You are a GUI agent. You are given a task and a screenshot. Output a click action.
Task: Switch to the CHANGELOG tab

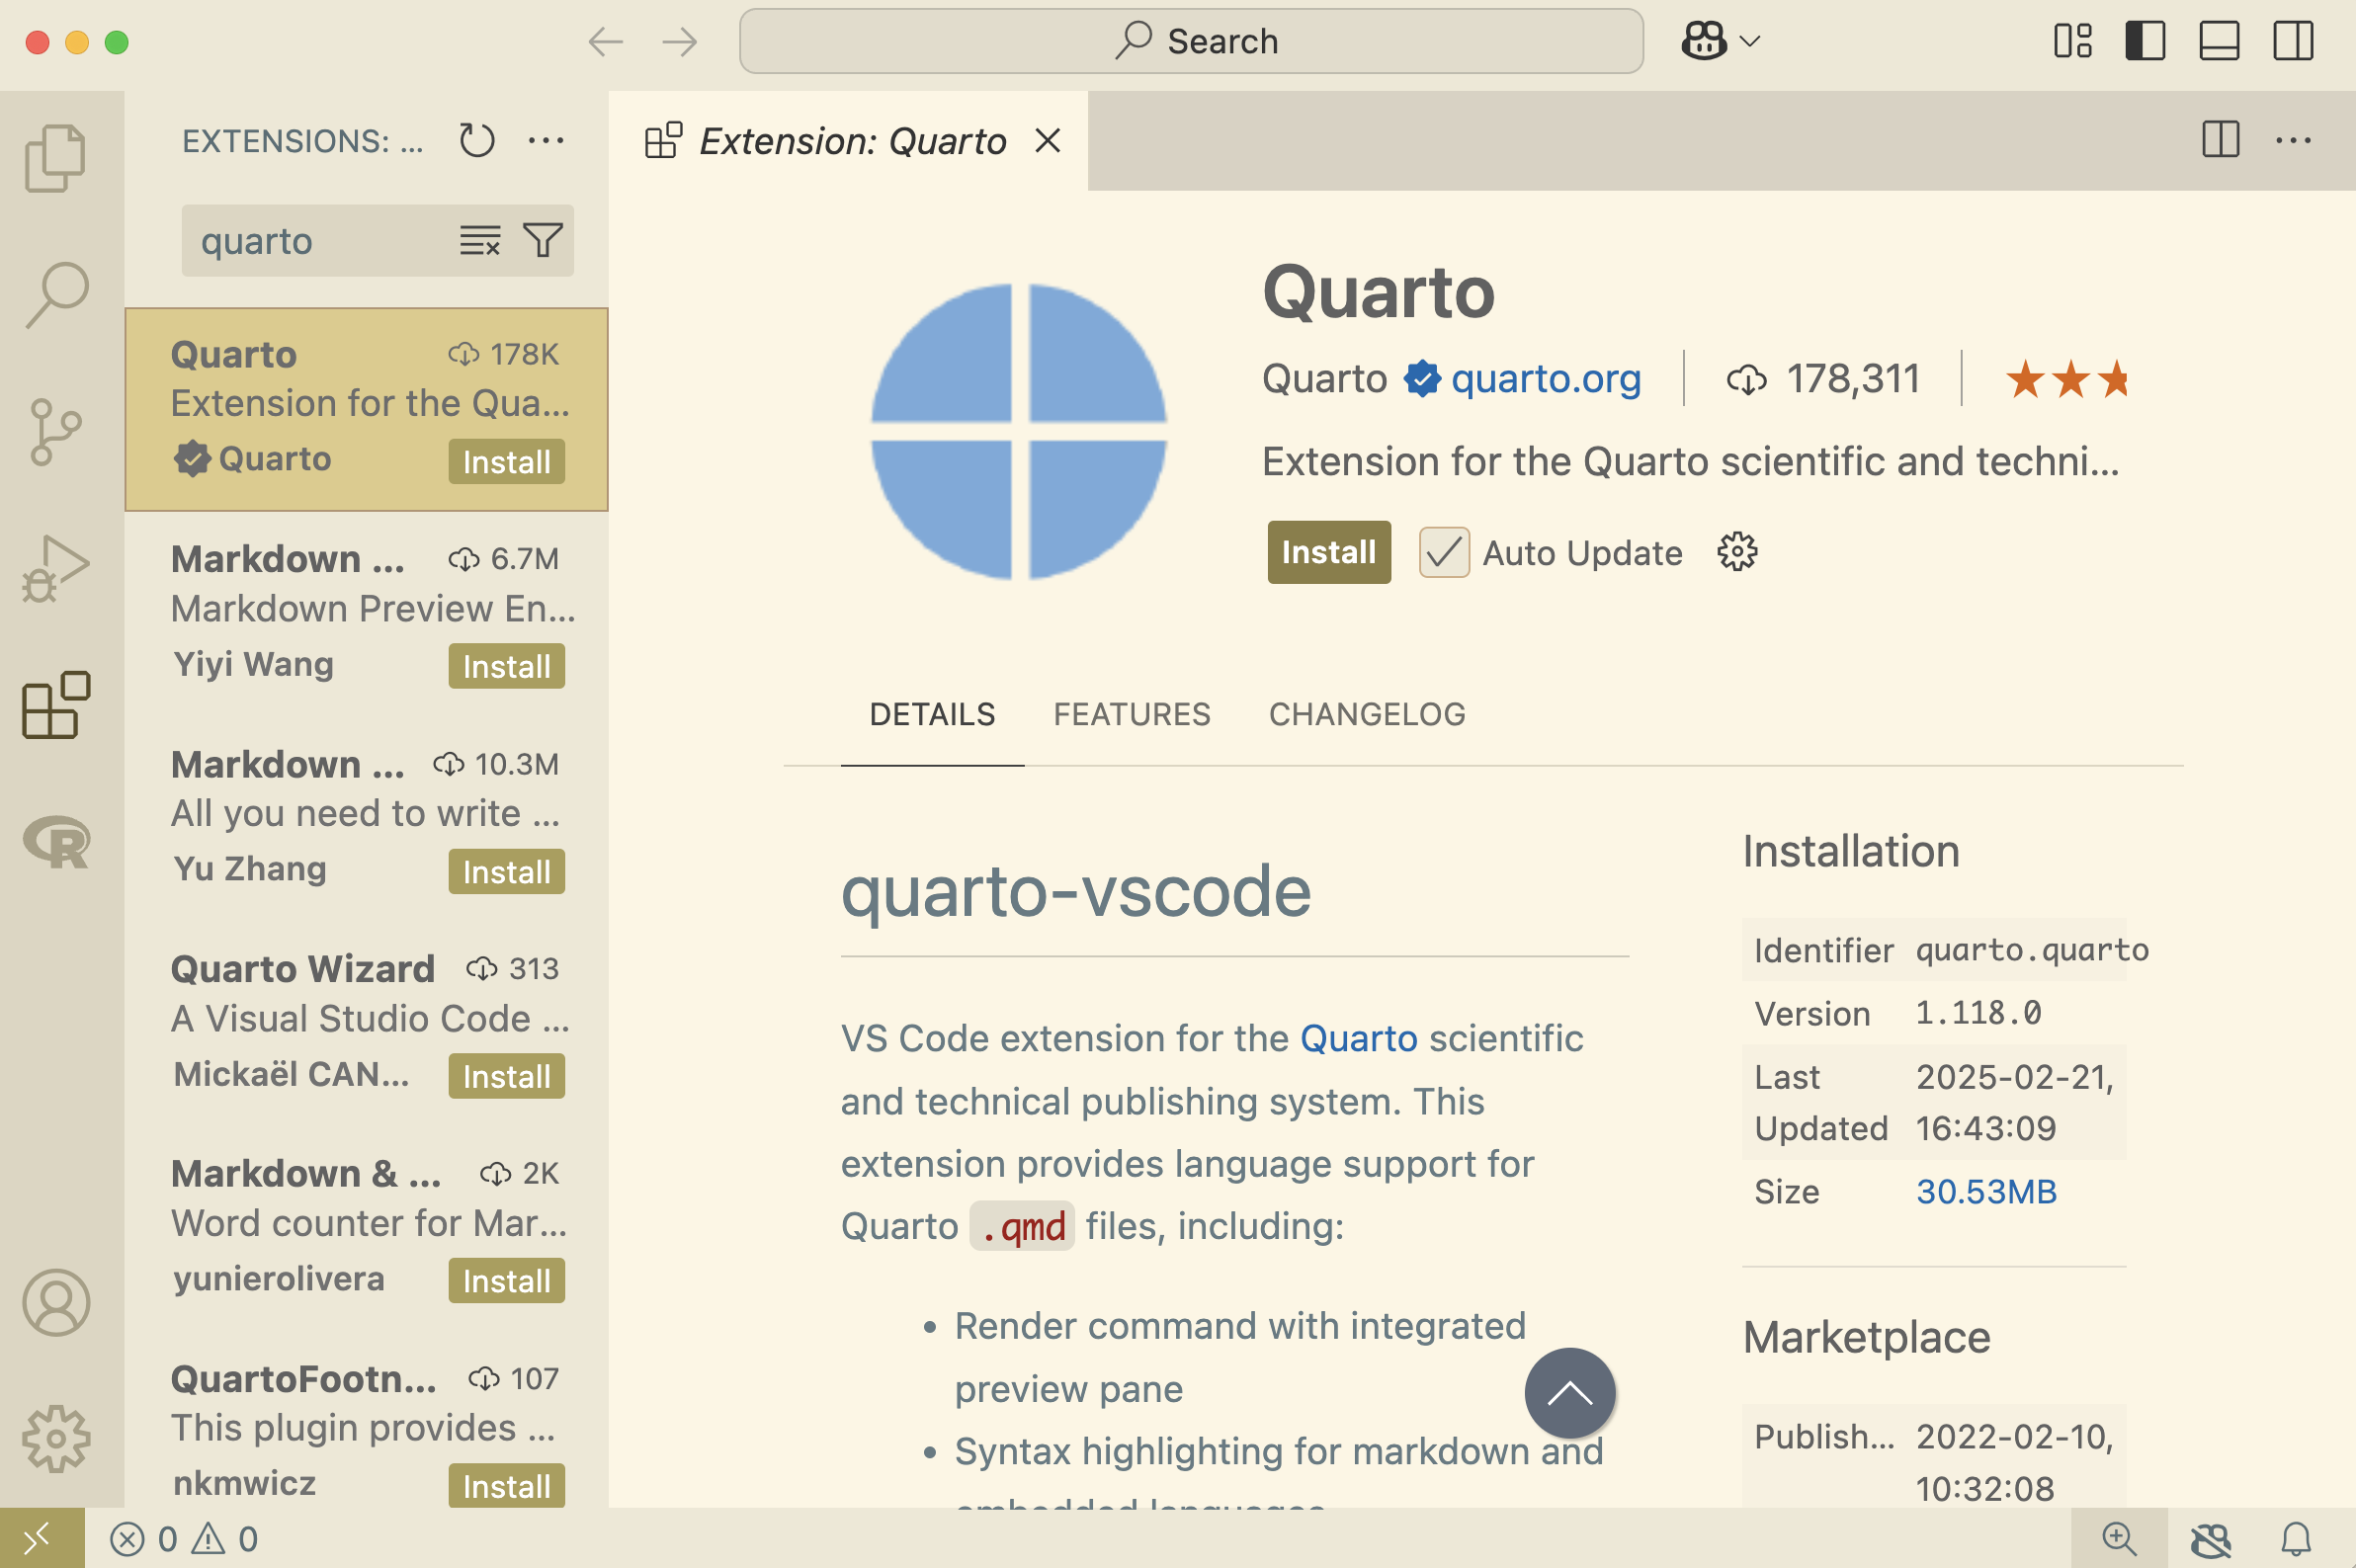coord(1367,714)
